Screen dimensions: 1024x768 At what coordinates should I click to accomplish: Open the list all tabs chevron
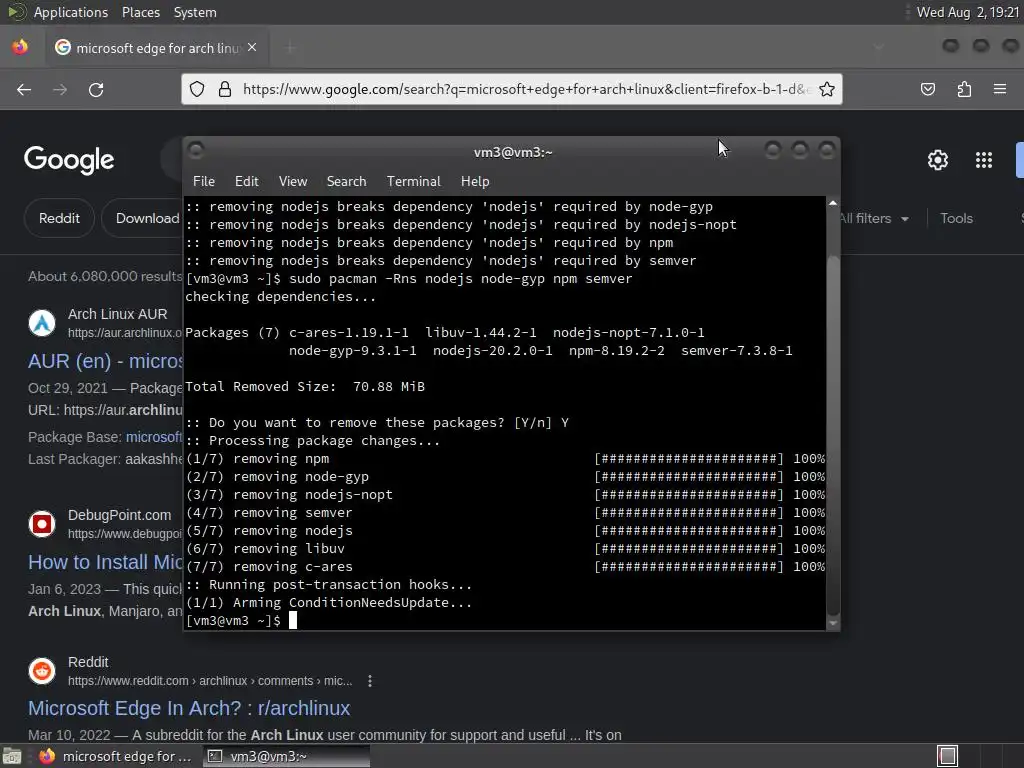click(878, 48)
